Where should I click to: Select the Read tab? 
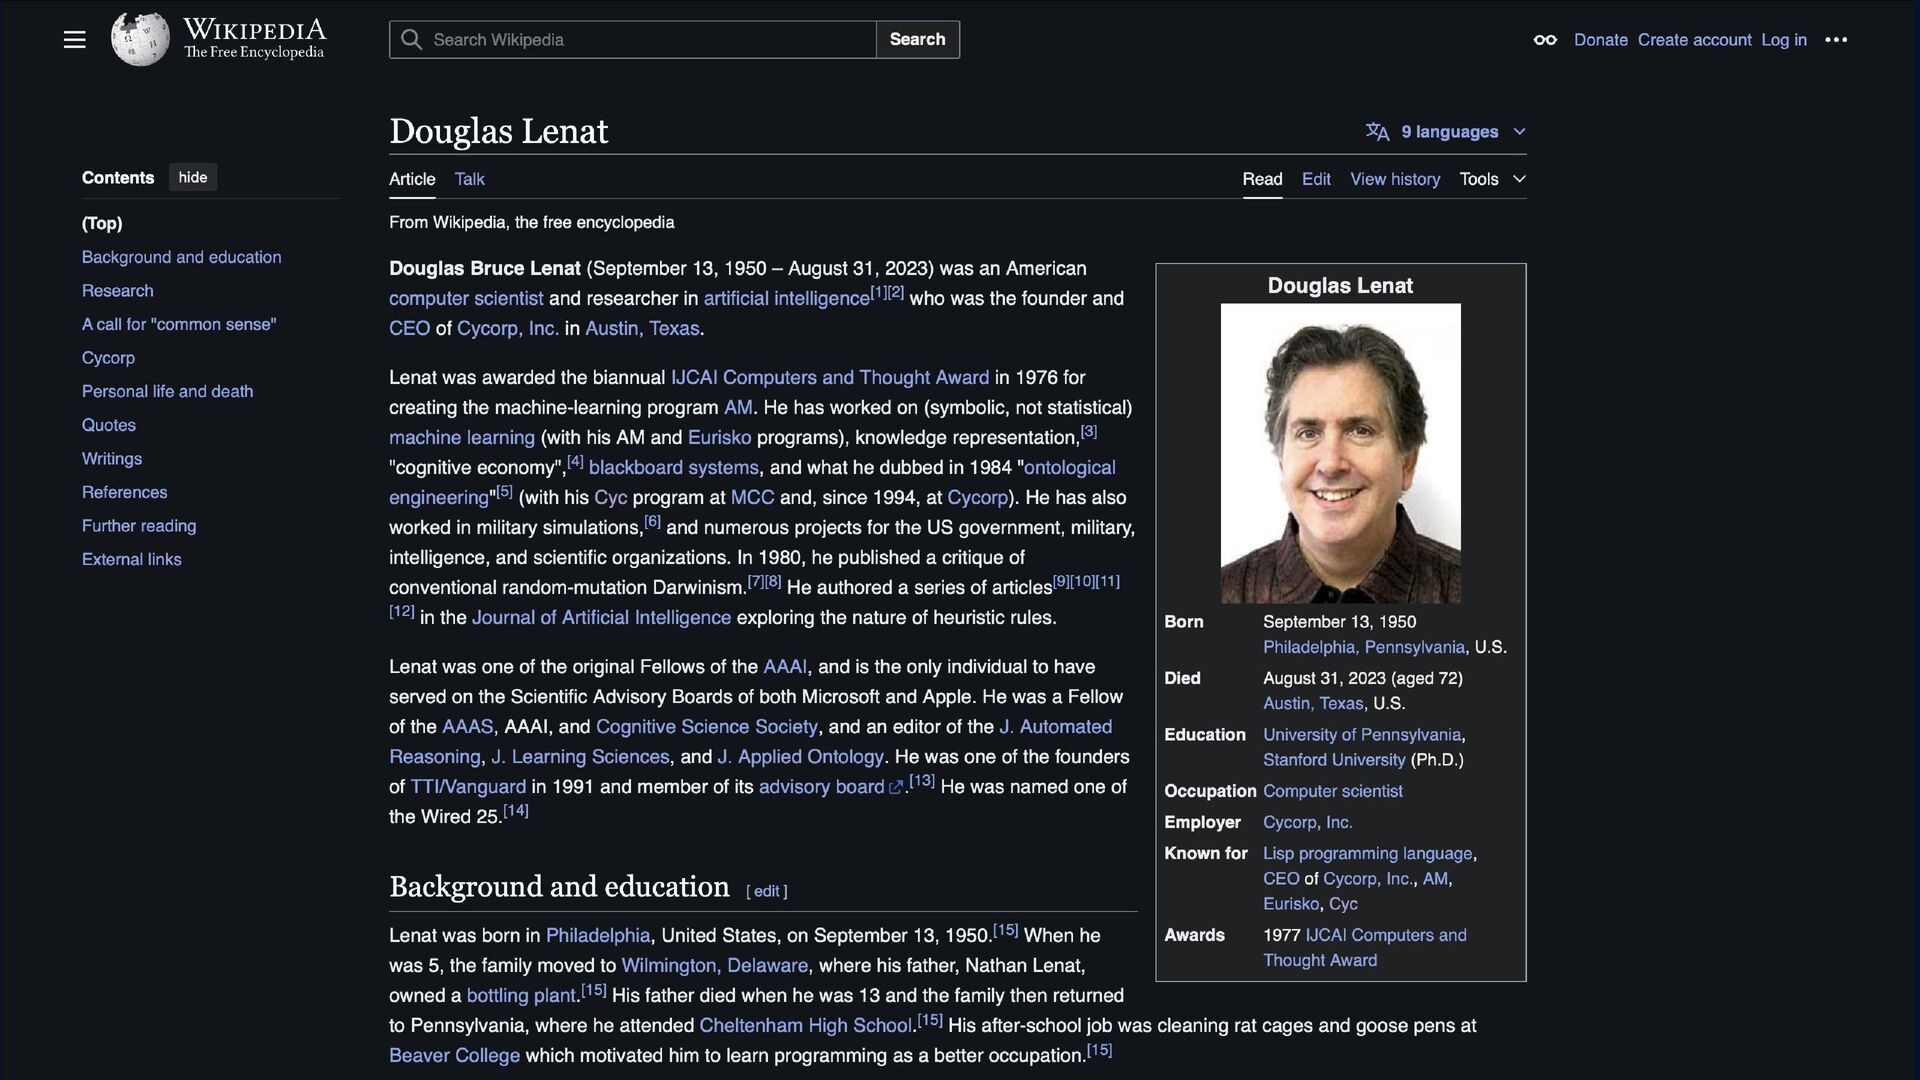pos(1262,179)
